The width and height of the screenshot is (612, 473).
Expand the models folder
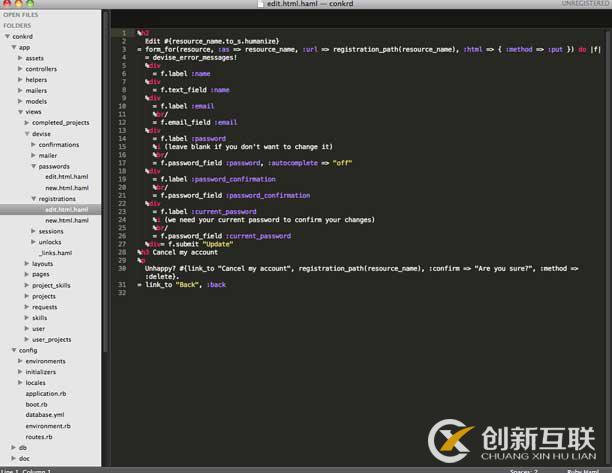coord(20,101)
